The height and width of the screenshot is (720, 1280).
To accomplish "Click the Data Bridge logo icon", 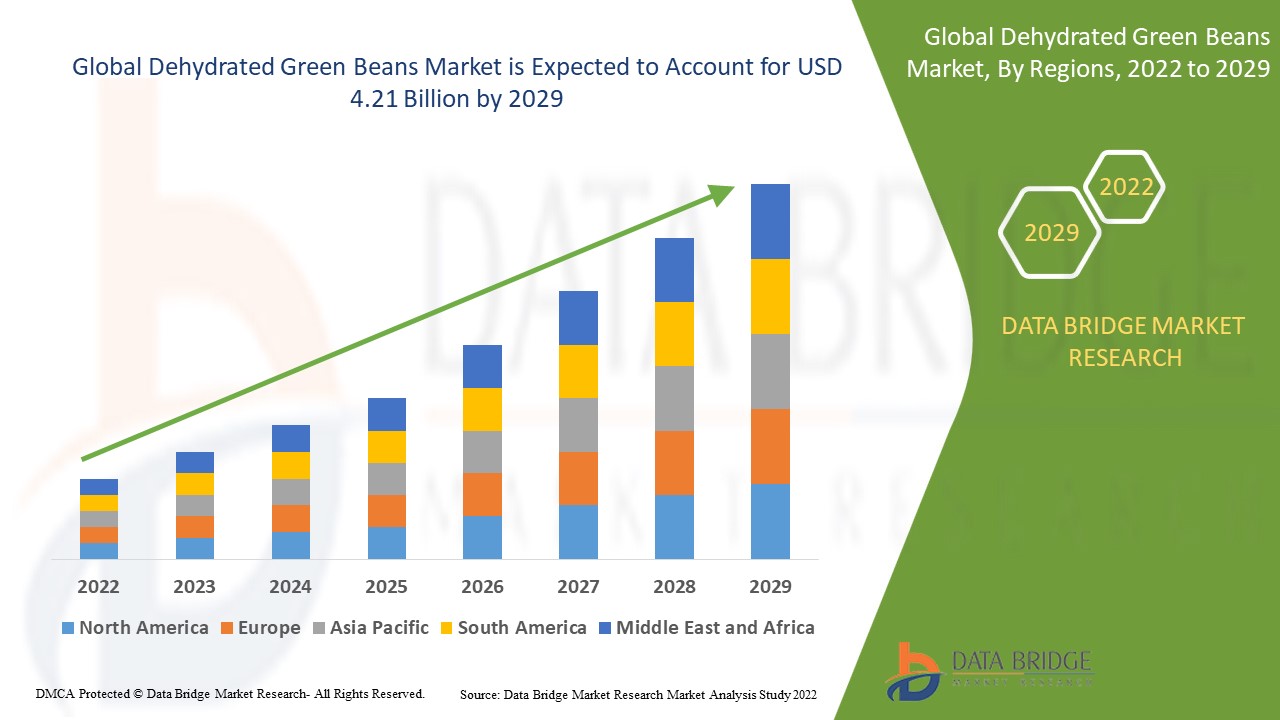I will click(913, 671).
